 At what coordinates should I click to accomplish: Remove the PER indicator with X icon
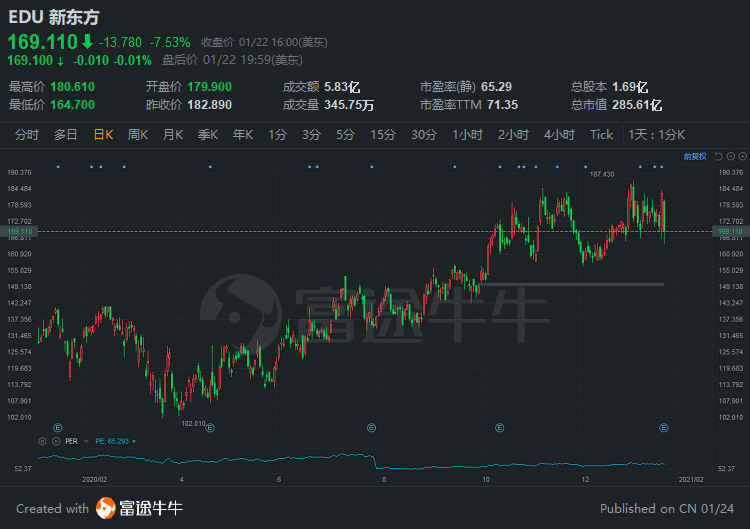click(x=56, y=441)
